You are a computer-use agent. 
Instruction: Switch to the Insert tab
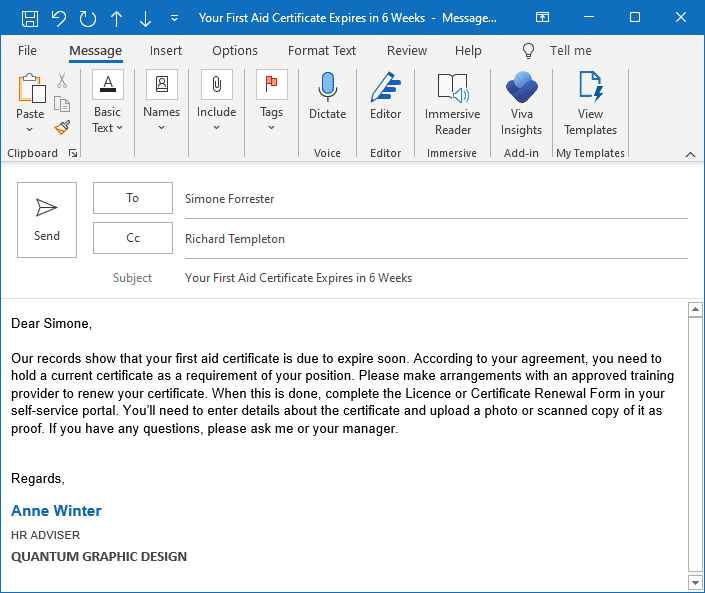(166, 51)
